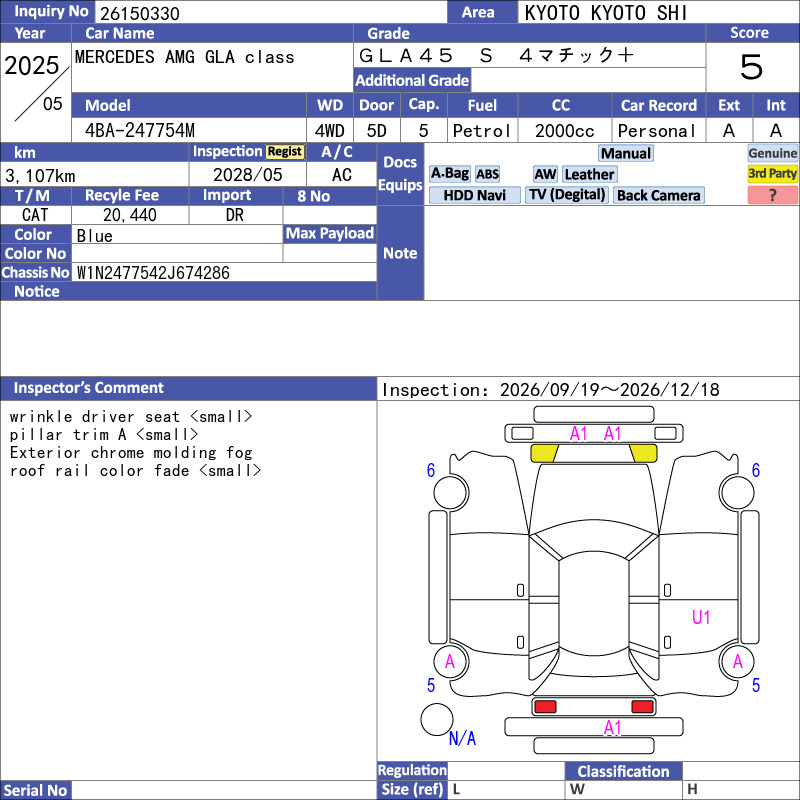This screenshot has height=800, width=800.
Task: Toggle the Genuine label
Action: coord(772,153)
